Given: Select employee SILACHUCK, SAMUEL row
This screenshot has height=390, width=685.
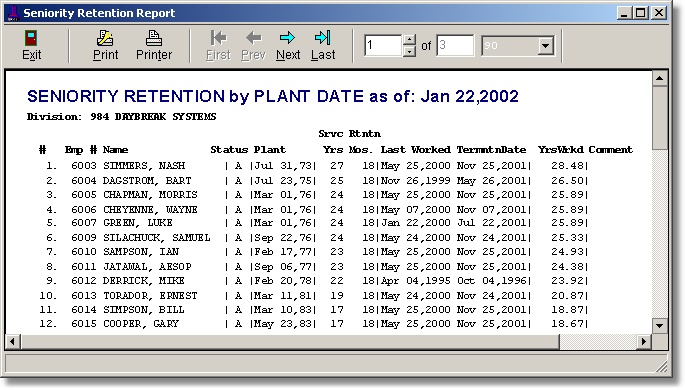Looking at the screenshot, I should [317, 238].
